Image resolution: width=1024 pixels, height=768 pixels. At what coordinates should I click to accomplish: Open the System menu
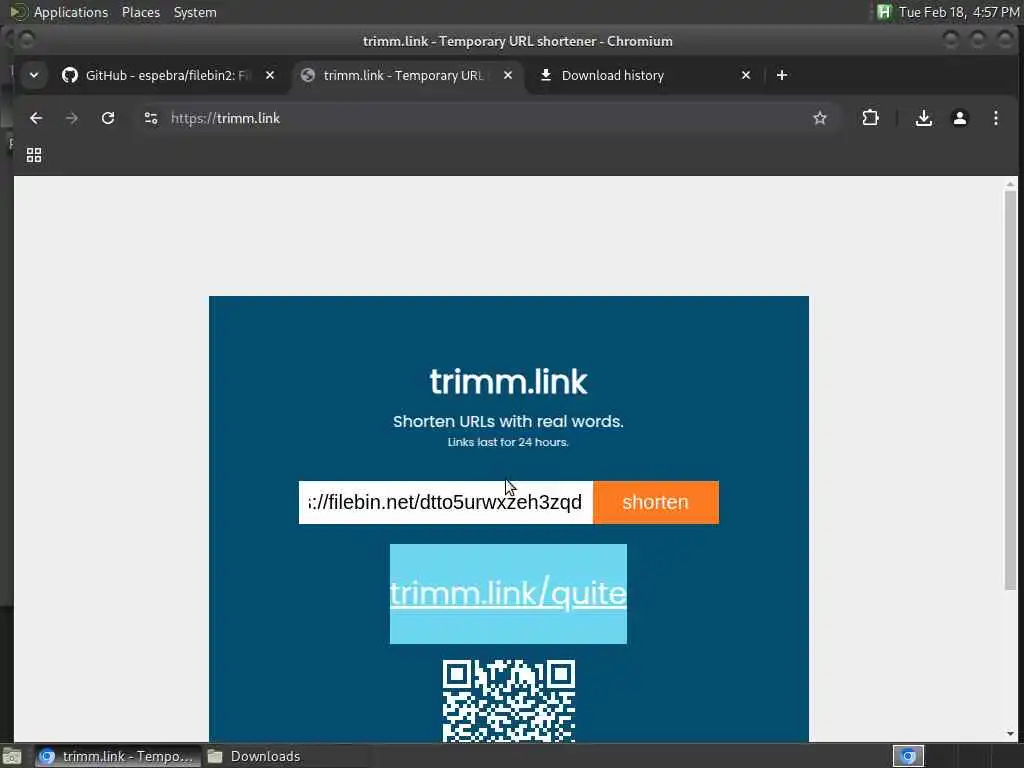click(195, 12)
